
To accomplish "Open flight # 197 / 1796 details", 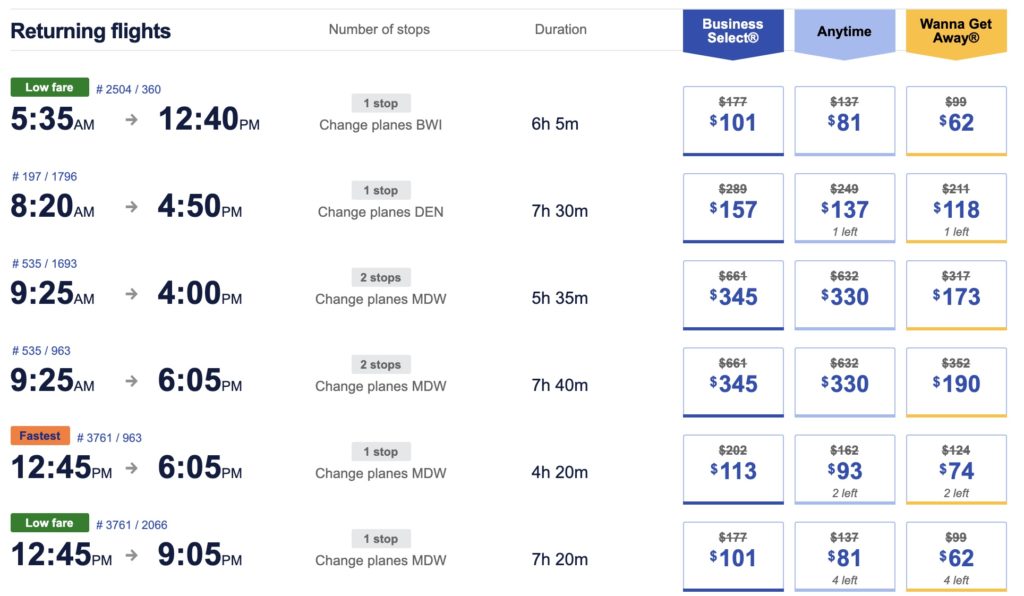I will point(44,176).
